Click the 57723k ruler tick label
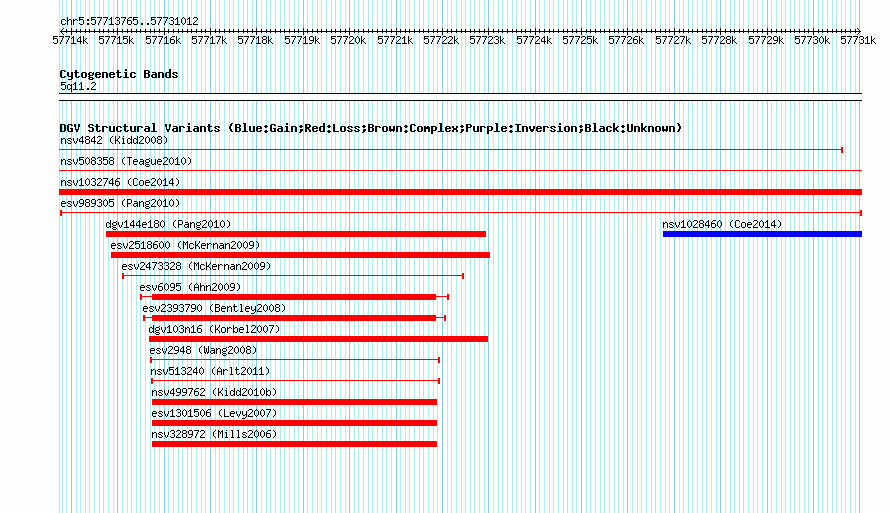 pos(487,40)
